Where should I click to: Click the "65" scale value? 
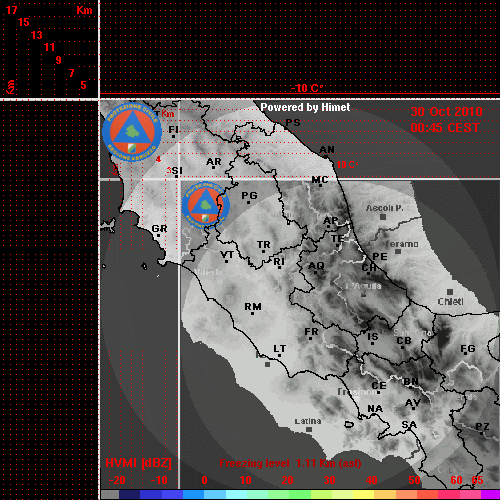[x=477, y=480]
